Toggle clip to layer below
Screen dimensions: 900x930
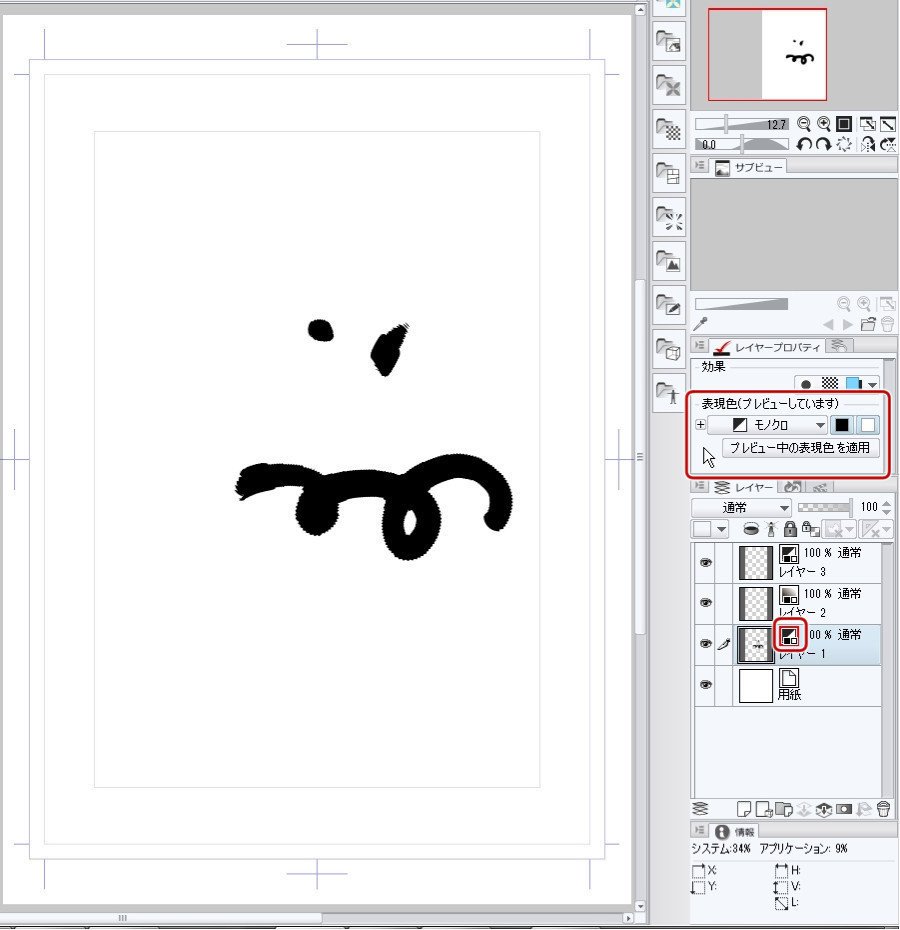(750, 528)
